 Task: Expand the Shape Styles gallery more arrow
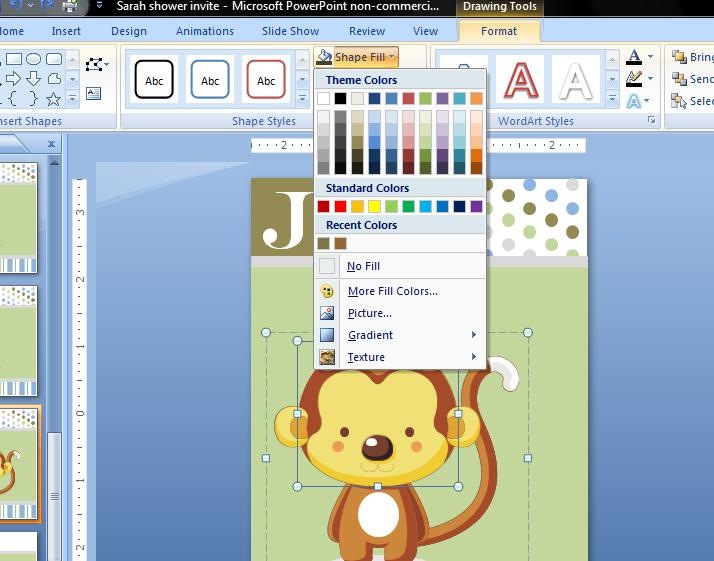302,98
